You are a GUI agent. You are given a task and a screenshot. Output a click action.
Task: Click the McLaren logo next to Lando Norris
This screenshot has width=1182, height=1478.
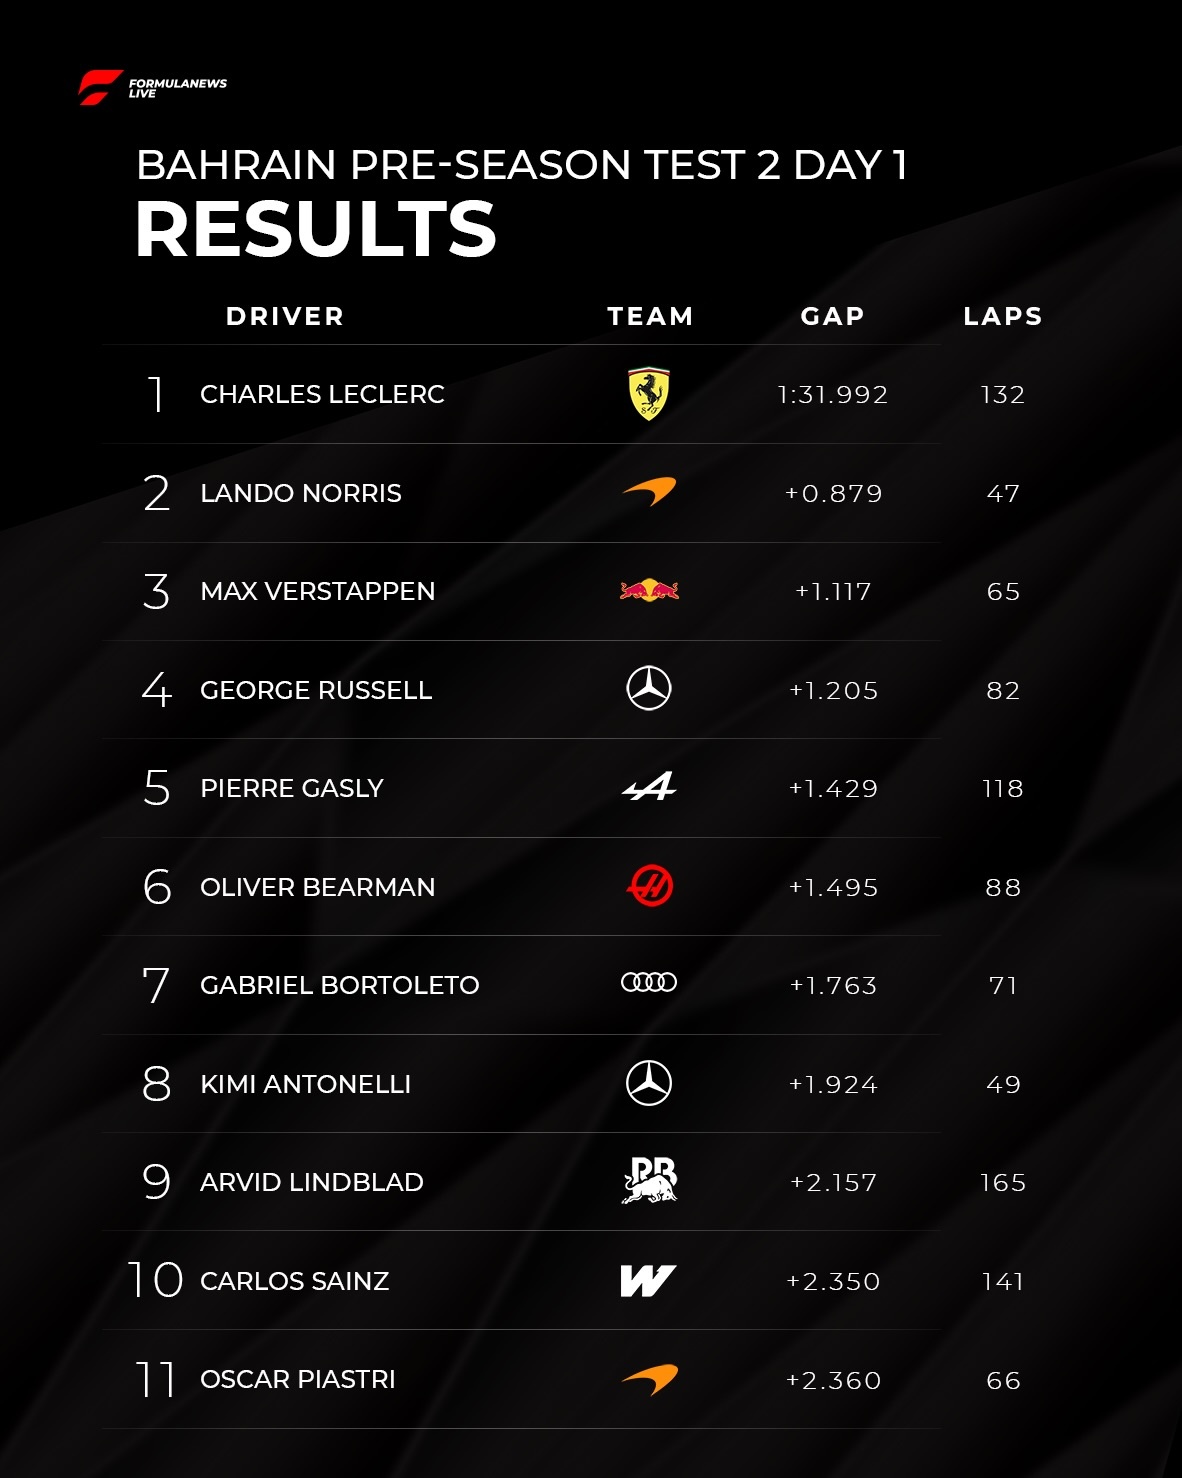coord(649,492)
